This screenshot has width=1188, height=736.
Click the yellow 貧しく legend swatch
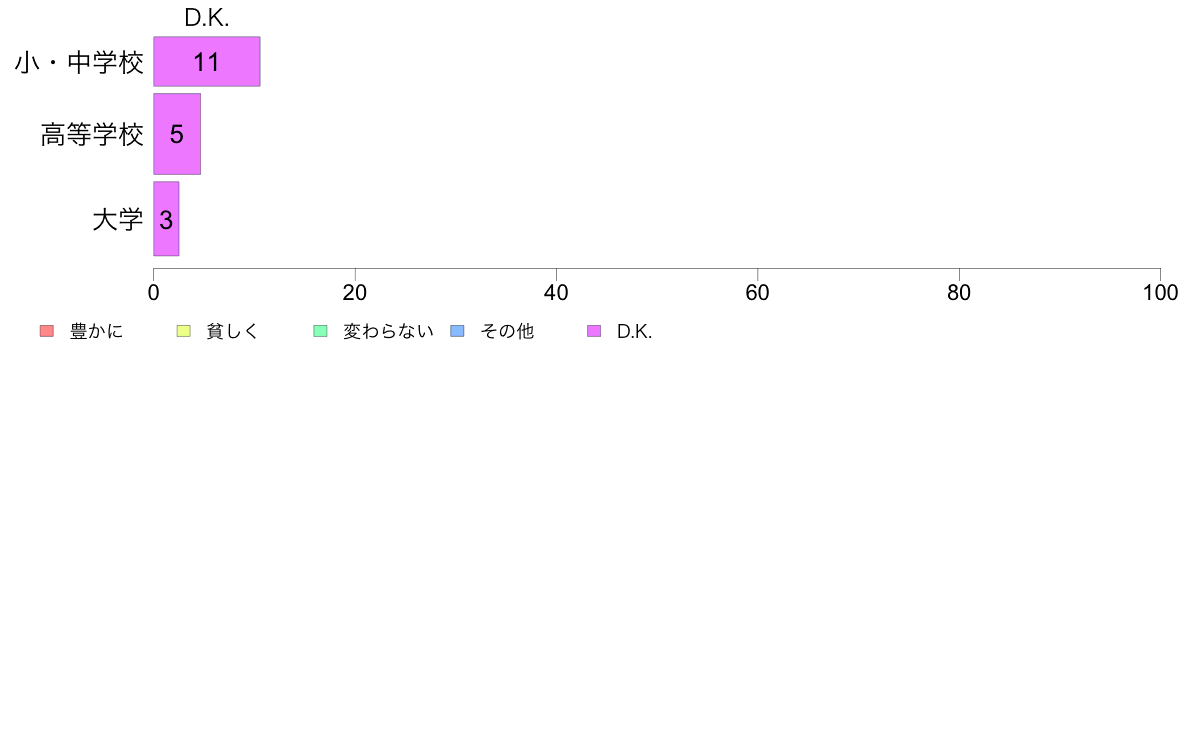tap(183, 331)
